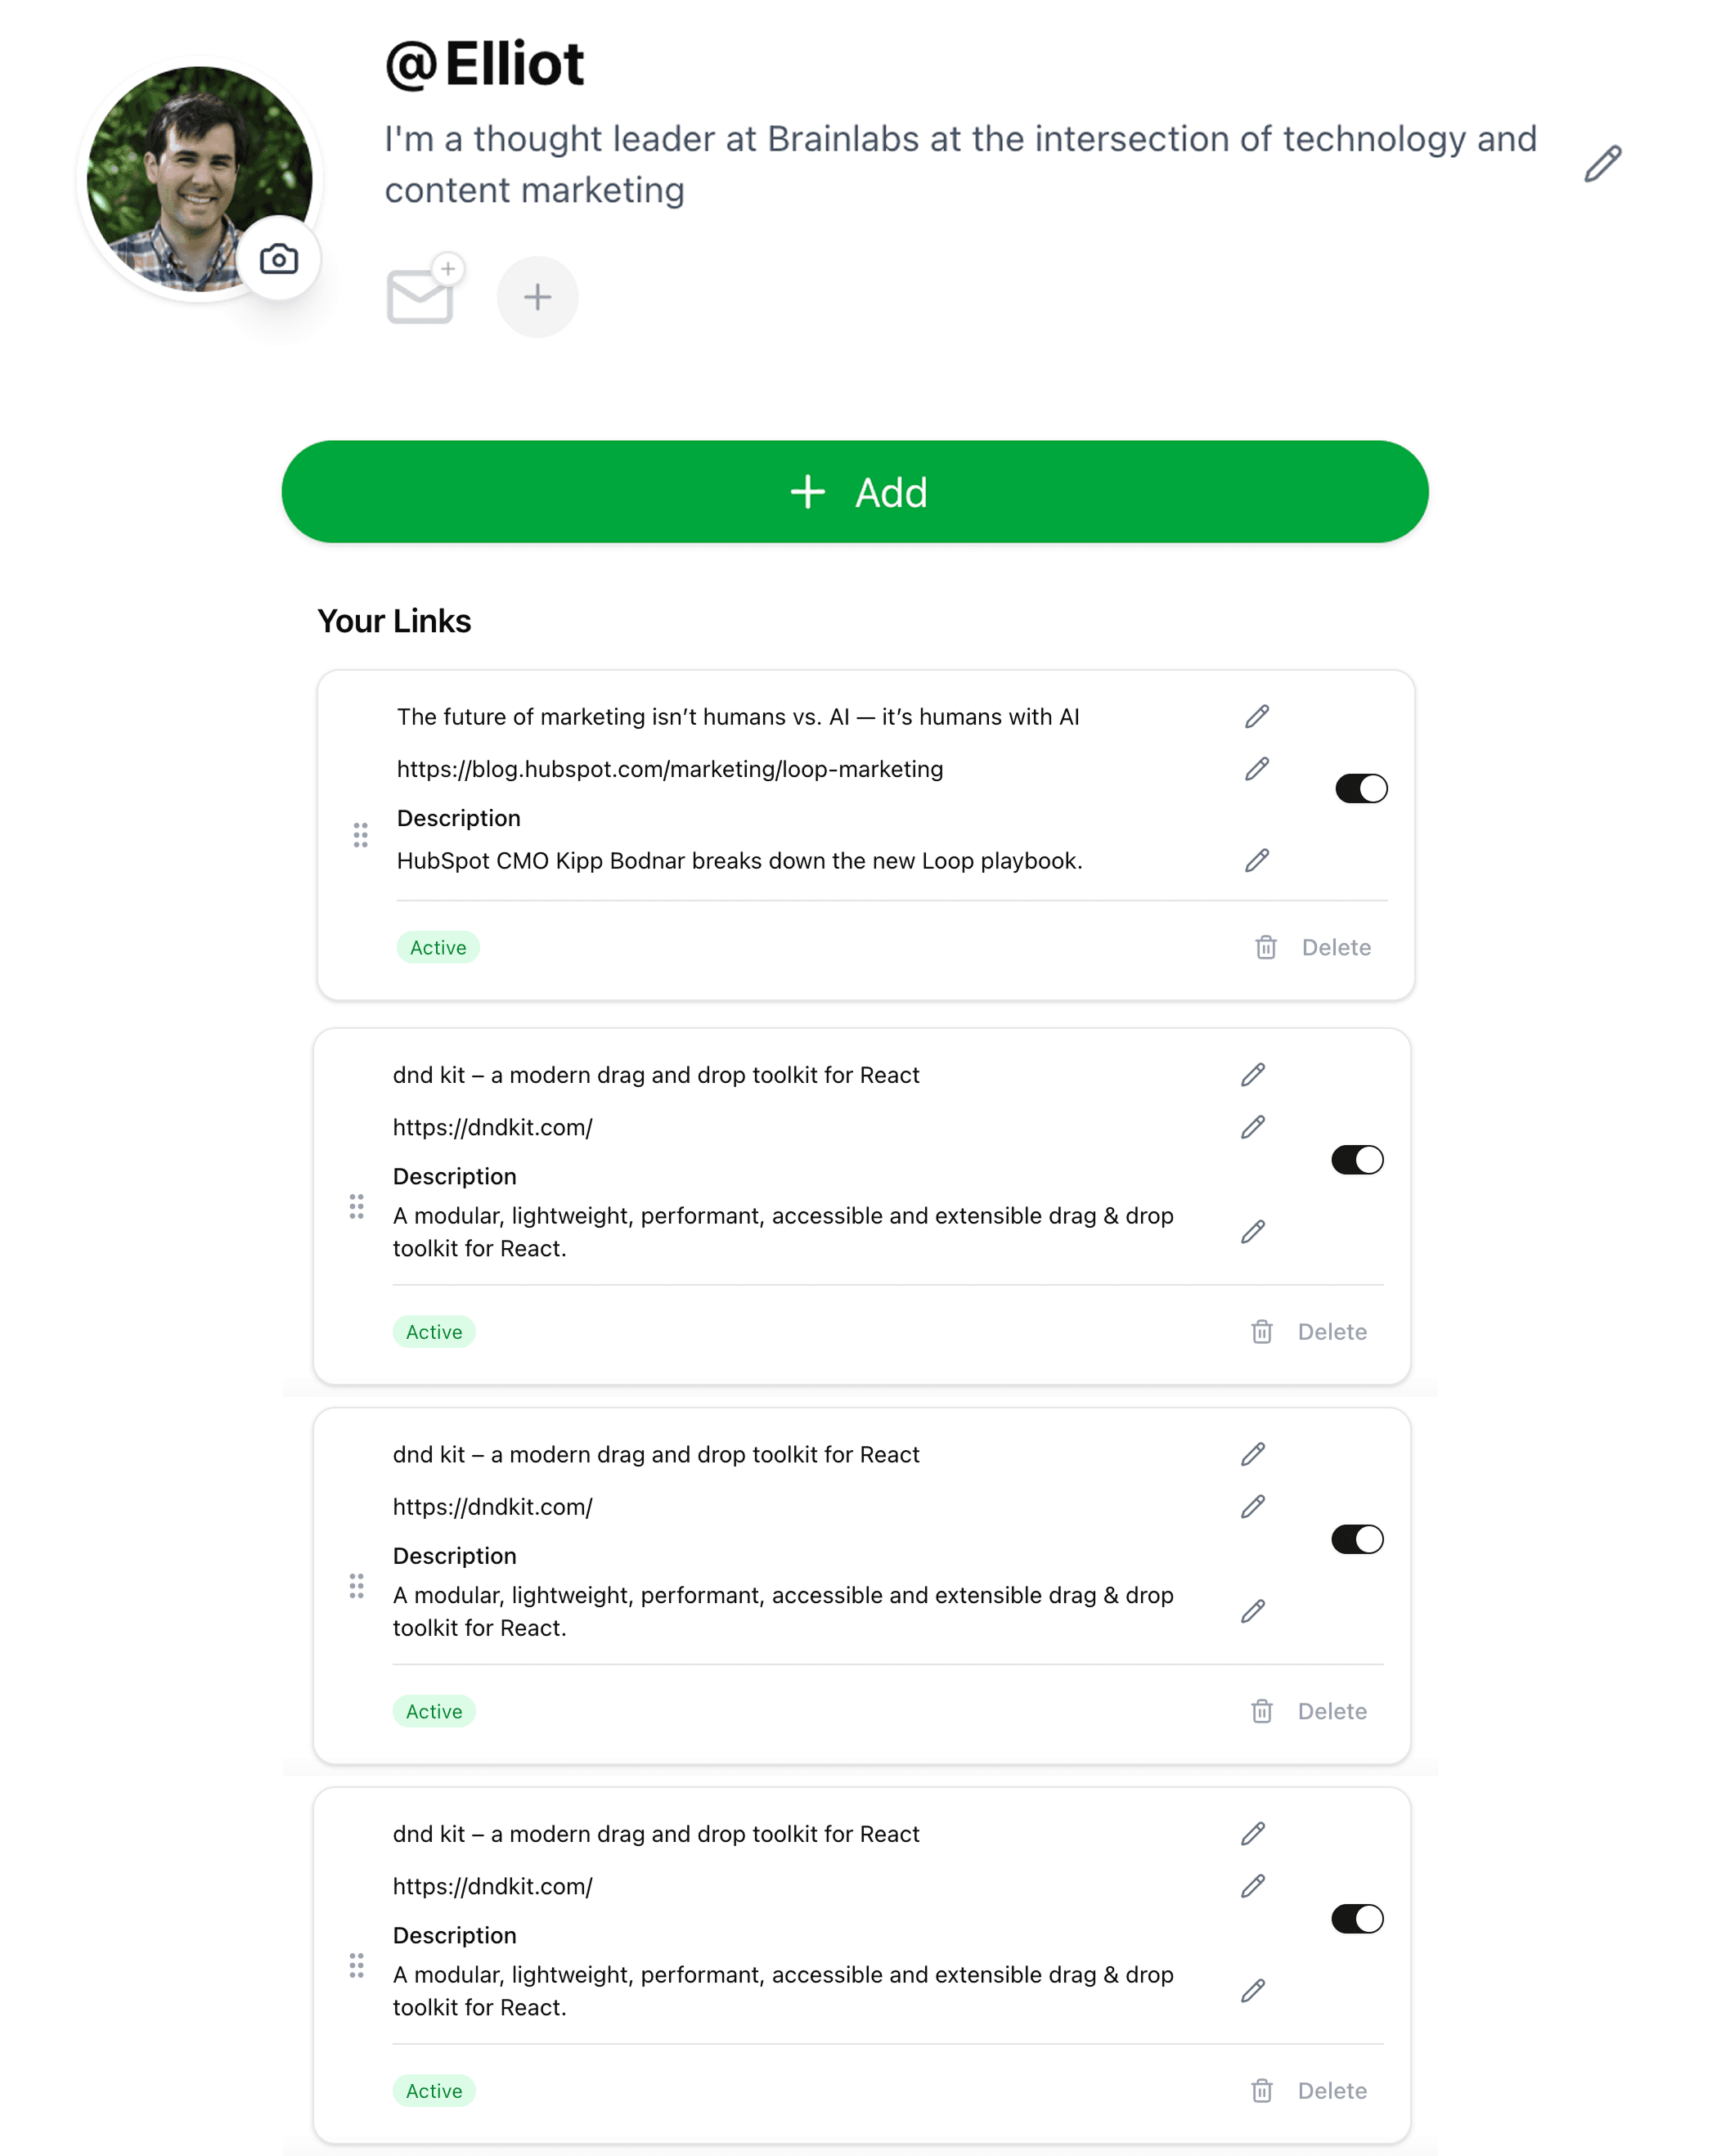The image size is (1721, 2156).
Task: Edit the https://blog.hubspot.com URL
Action: click(x=1257, y=768)
